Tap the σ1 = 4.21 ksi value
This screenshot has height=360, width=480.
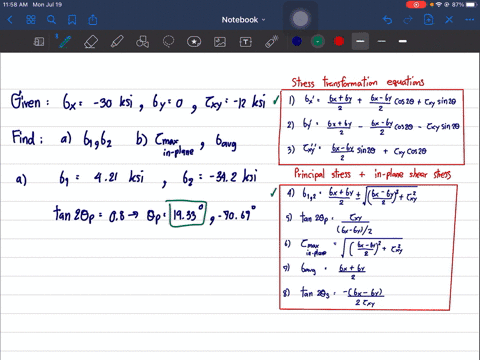pos(101,177)
